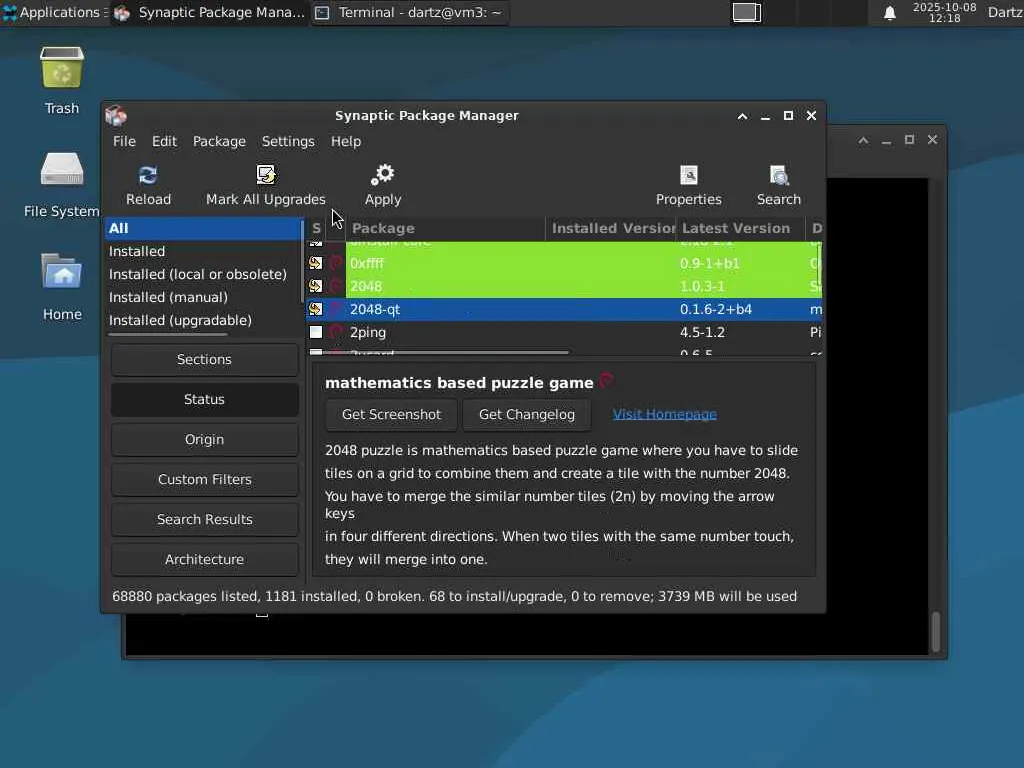The height and width of the screenshot is (768, 1024).
Task: Select the All status filter
Action: pos(203,228)
